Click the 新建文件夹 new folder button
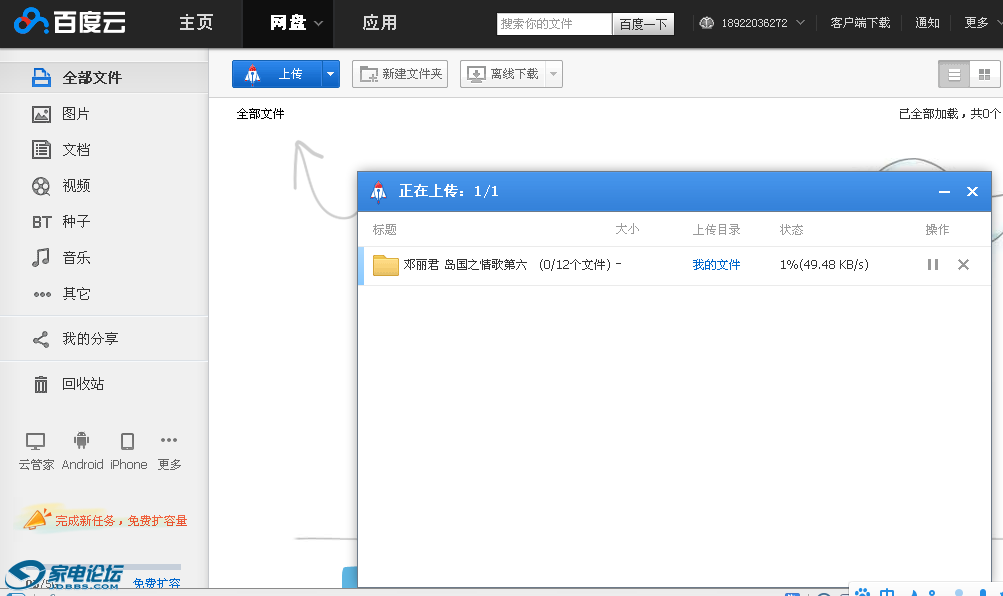 pos(400,74)
